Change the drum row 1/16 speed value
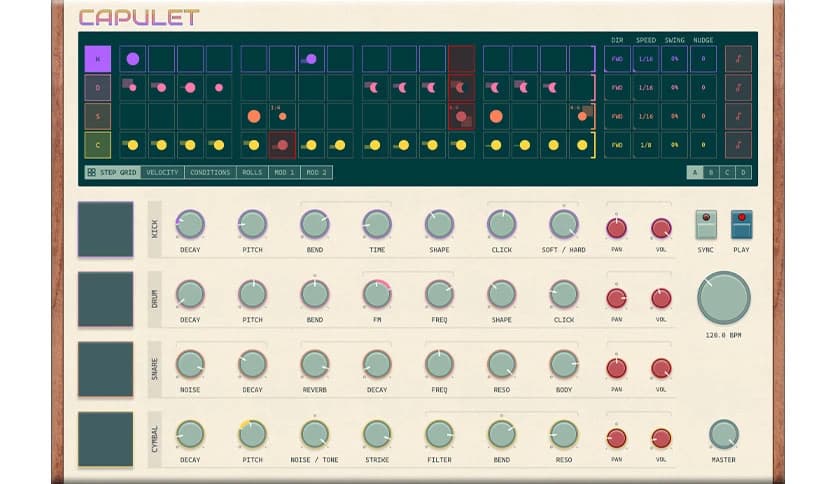This screenshot has width=836, height=484. pos(646,87)
